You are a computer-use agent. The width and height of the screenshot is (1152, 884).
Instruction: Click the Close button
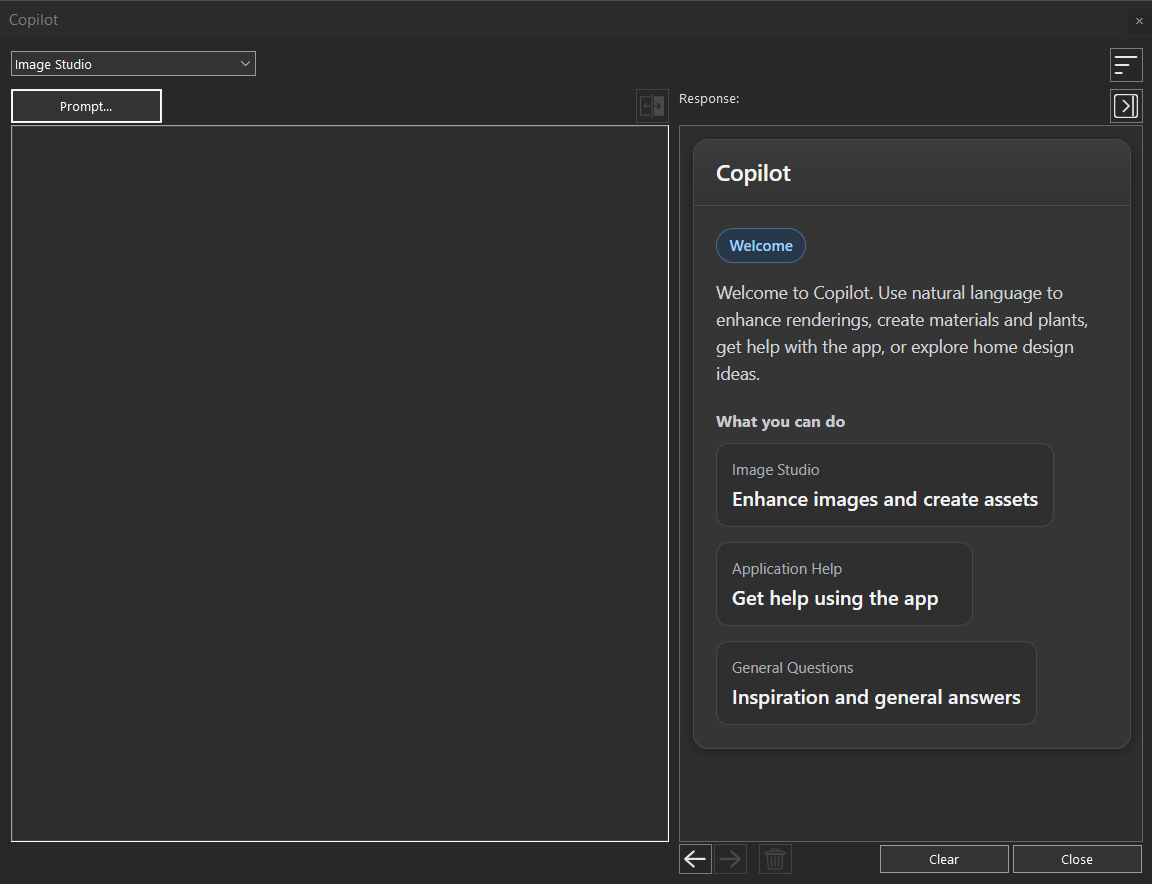tap(1077, 859)
